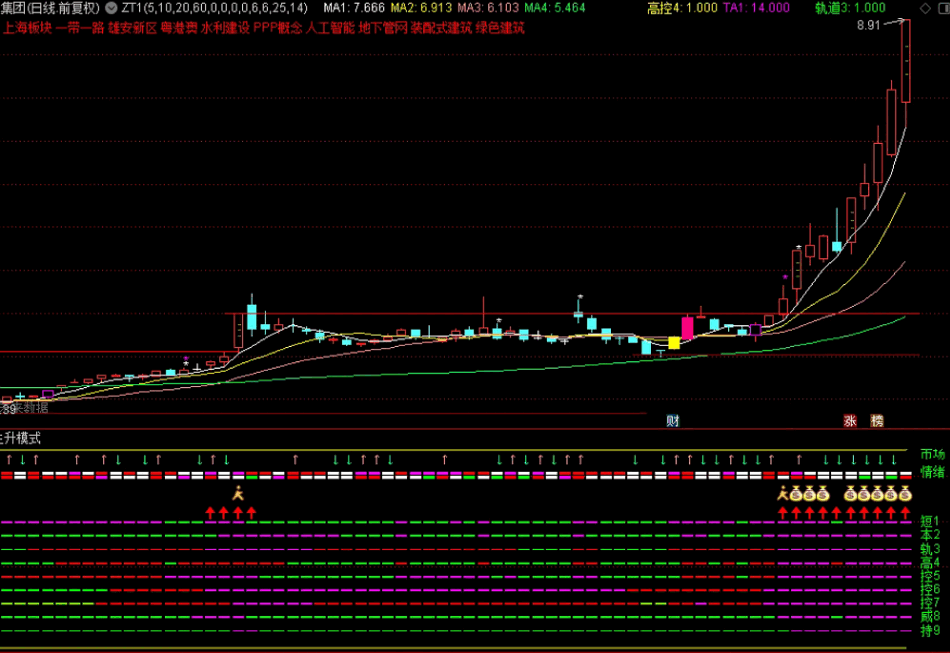Select the yellow highlighted candlestick

point(674,343)
